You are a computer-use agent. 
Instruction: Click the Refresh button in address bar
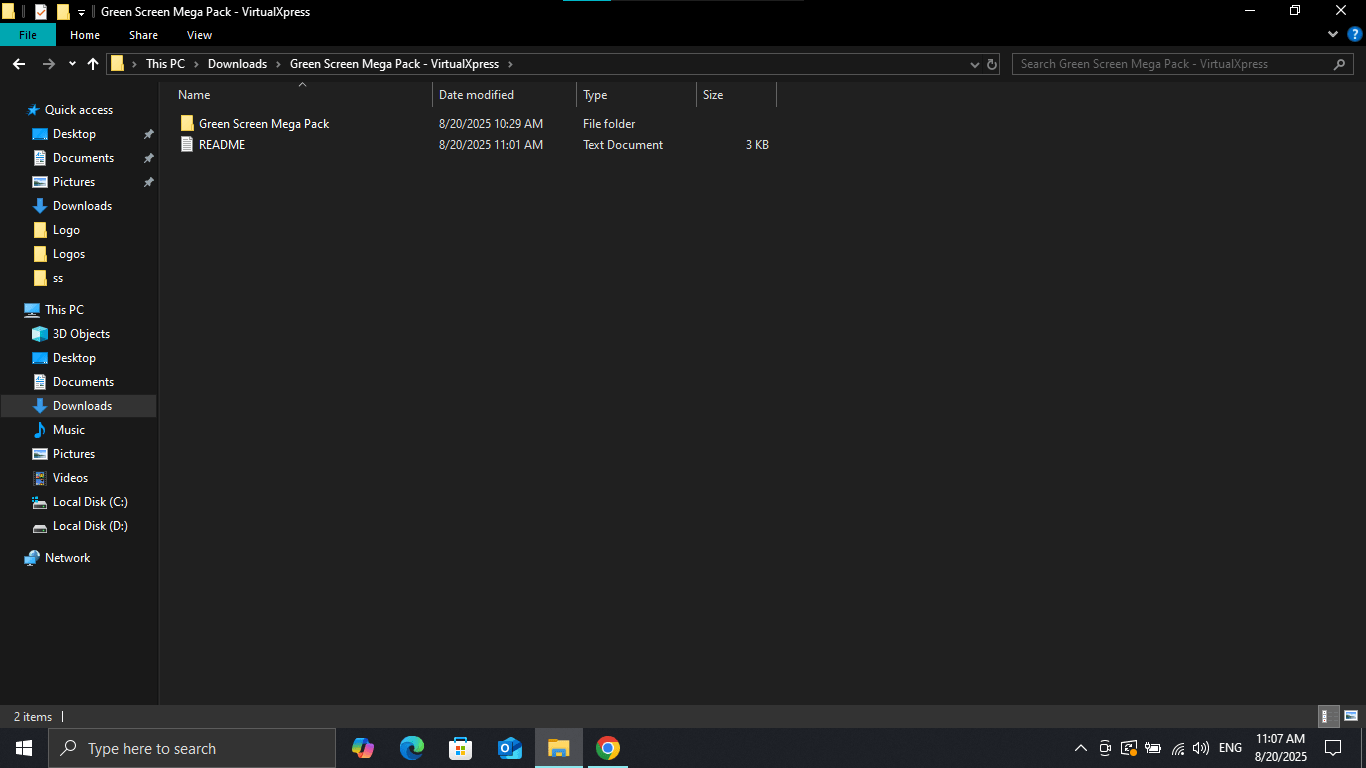click(x=992, y=64)
